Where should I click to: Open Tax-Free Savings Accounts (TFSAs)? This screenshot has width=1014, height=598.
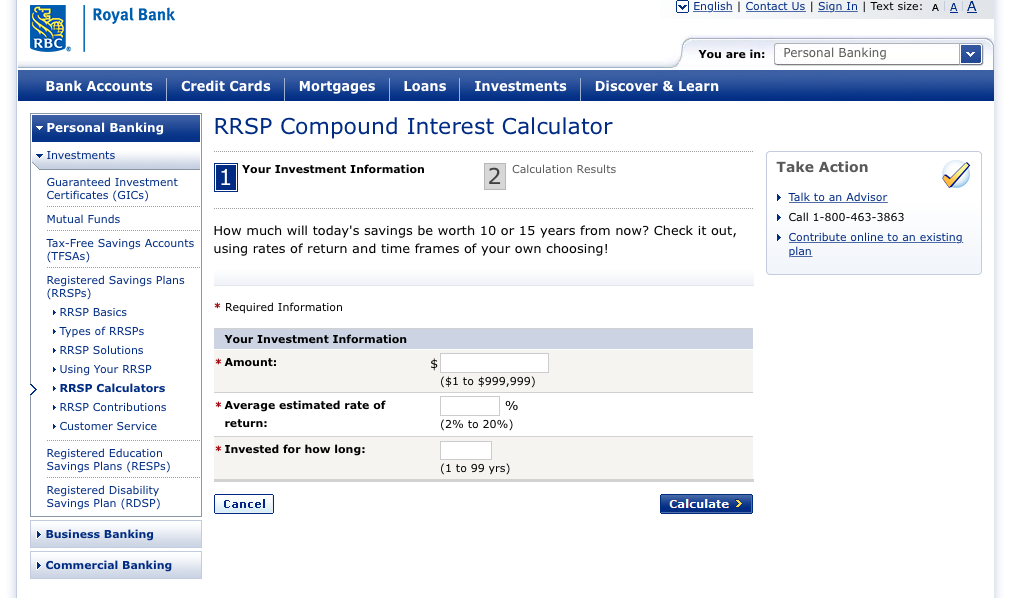click(x=120, y=250)
